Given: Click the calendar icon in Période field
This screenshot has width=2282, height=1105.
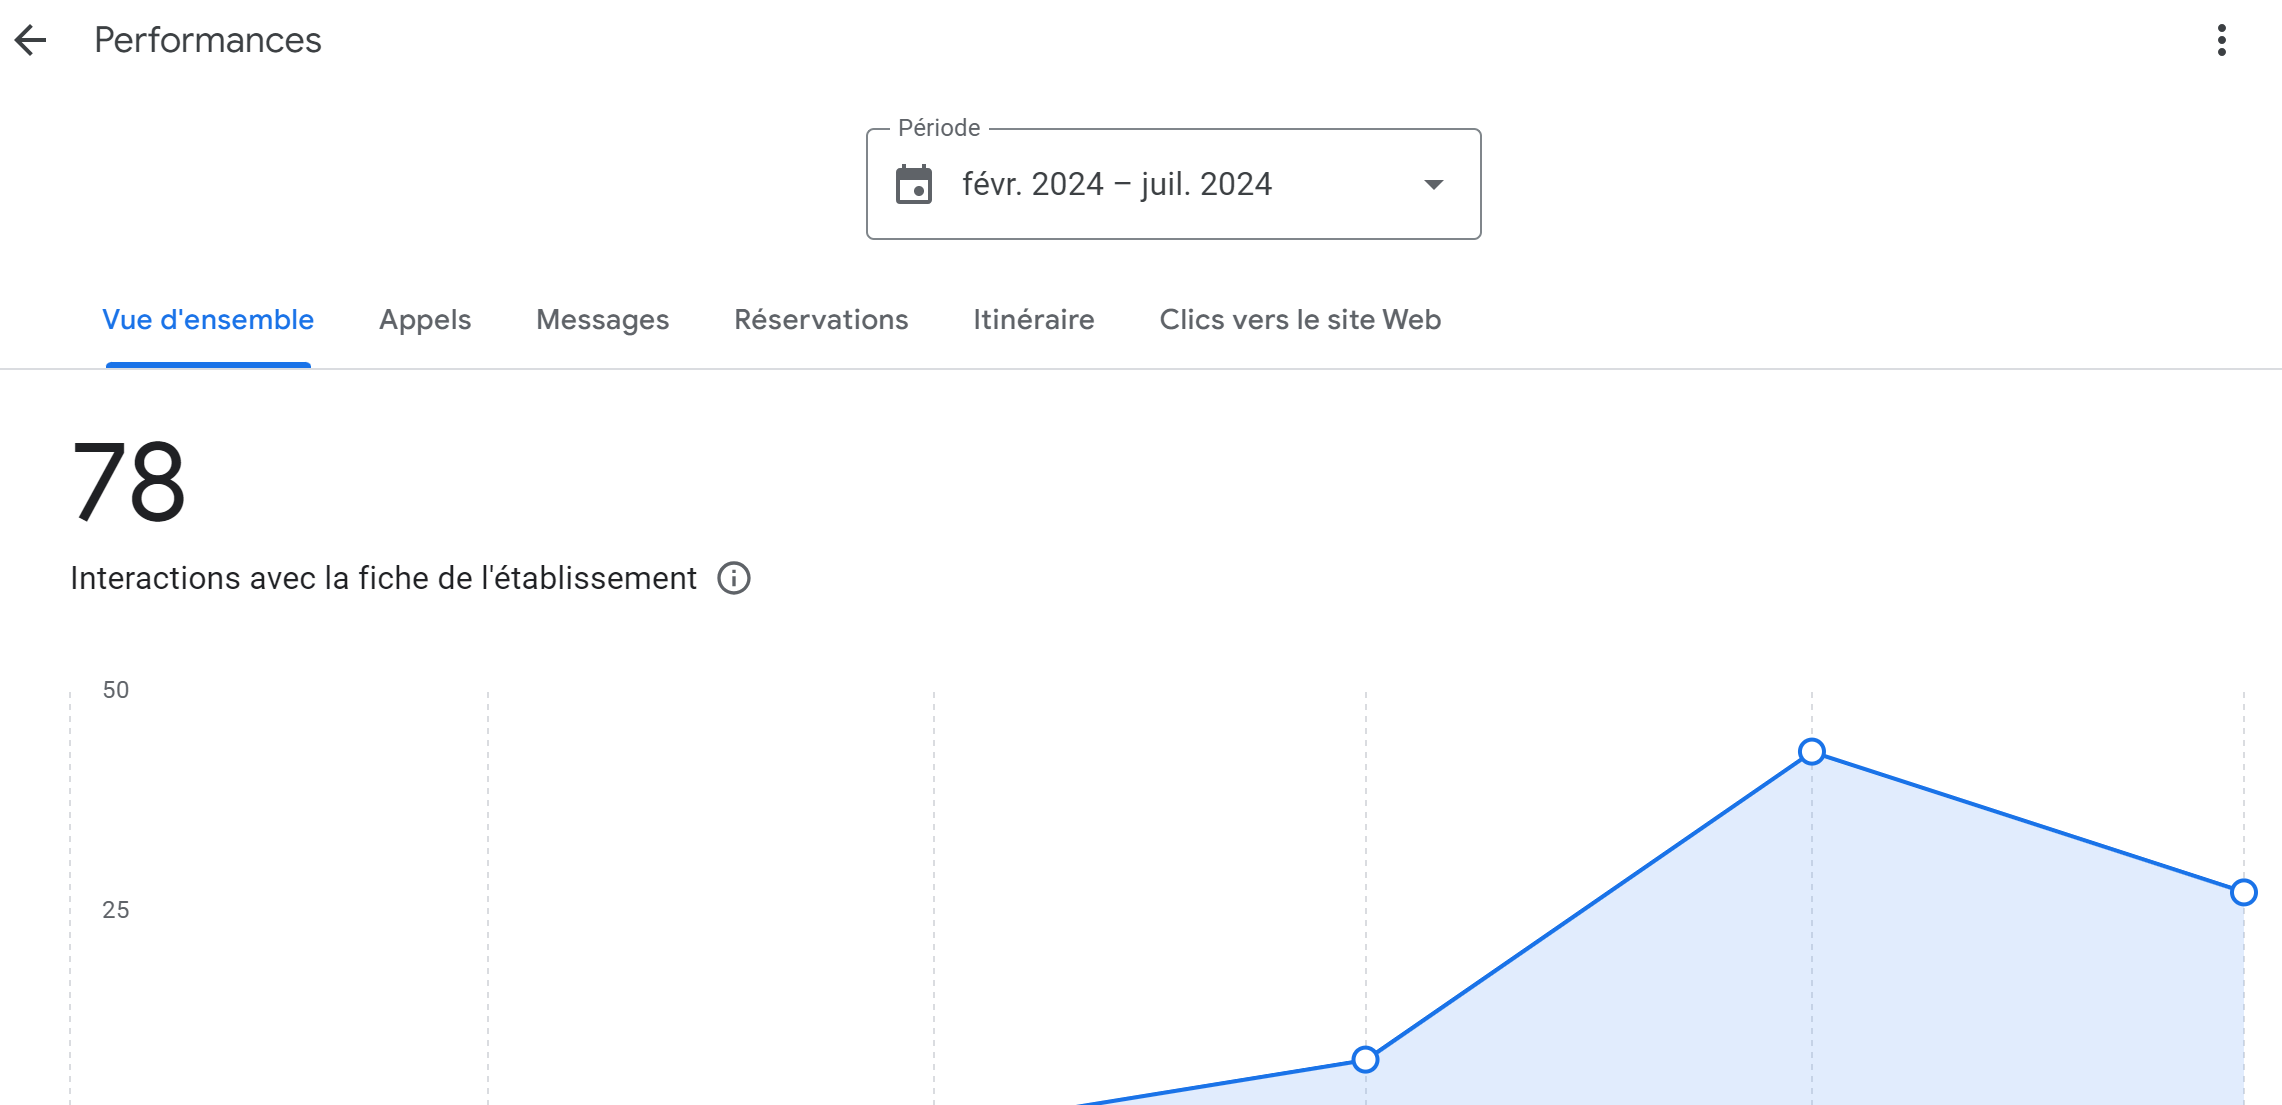Looking at the screenshot, I should coord(914,185).
